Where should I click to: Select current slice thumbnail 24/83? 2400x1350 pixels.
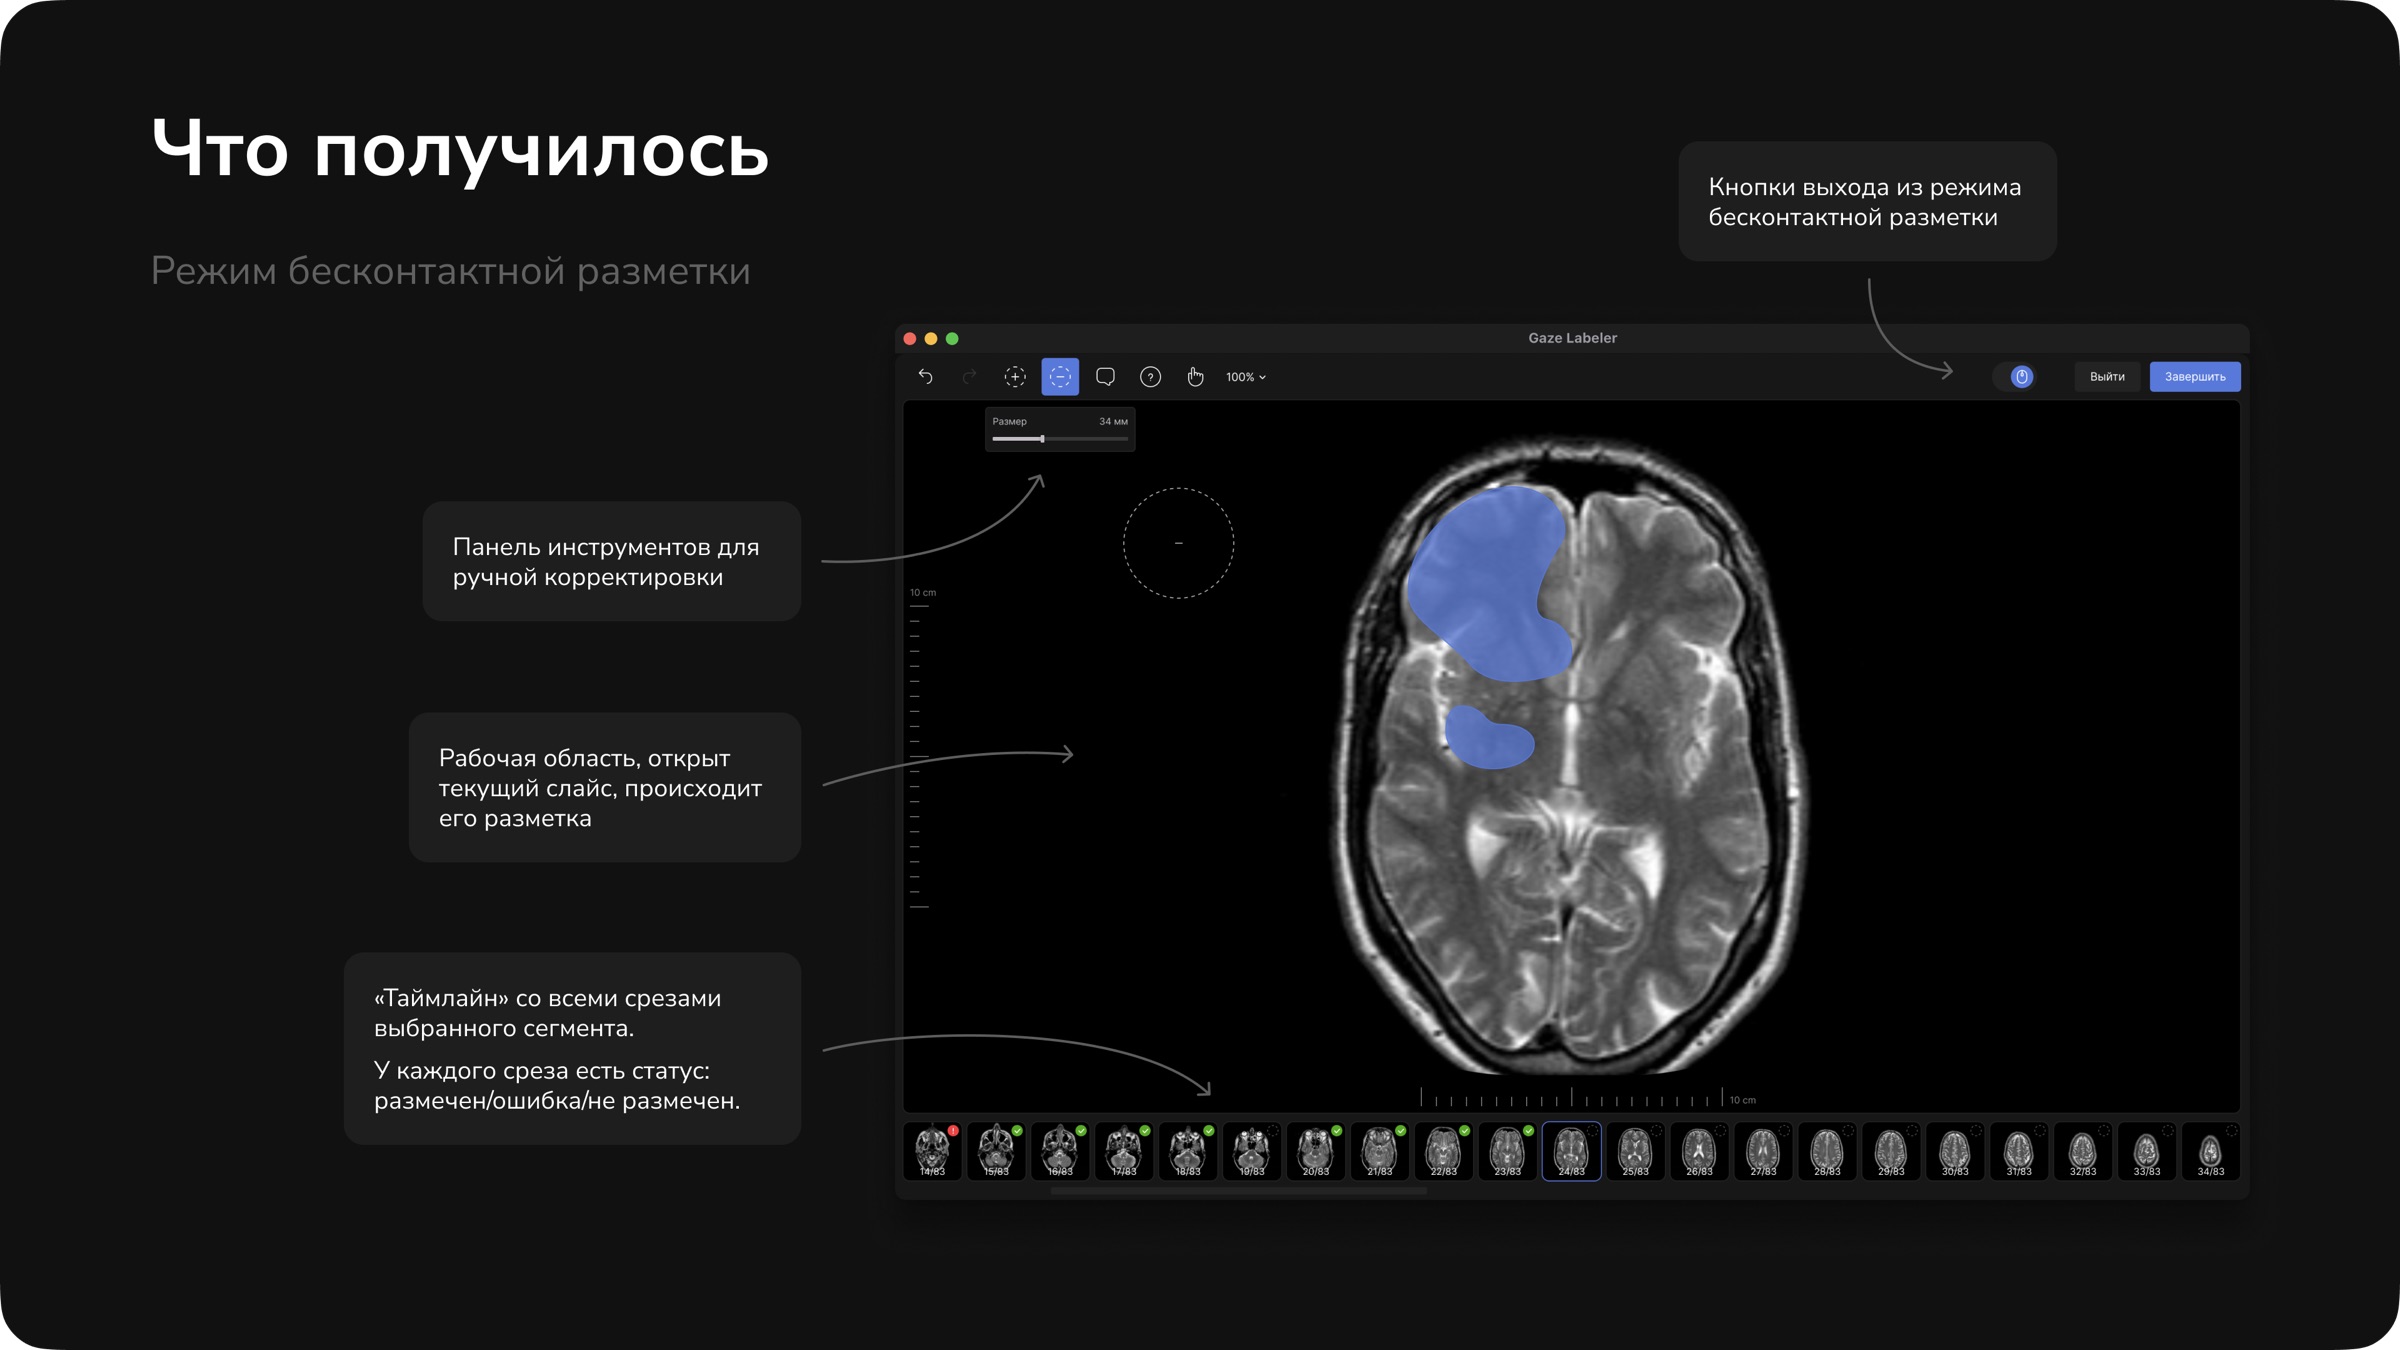[1572, 1151]
